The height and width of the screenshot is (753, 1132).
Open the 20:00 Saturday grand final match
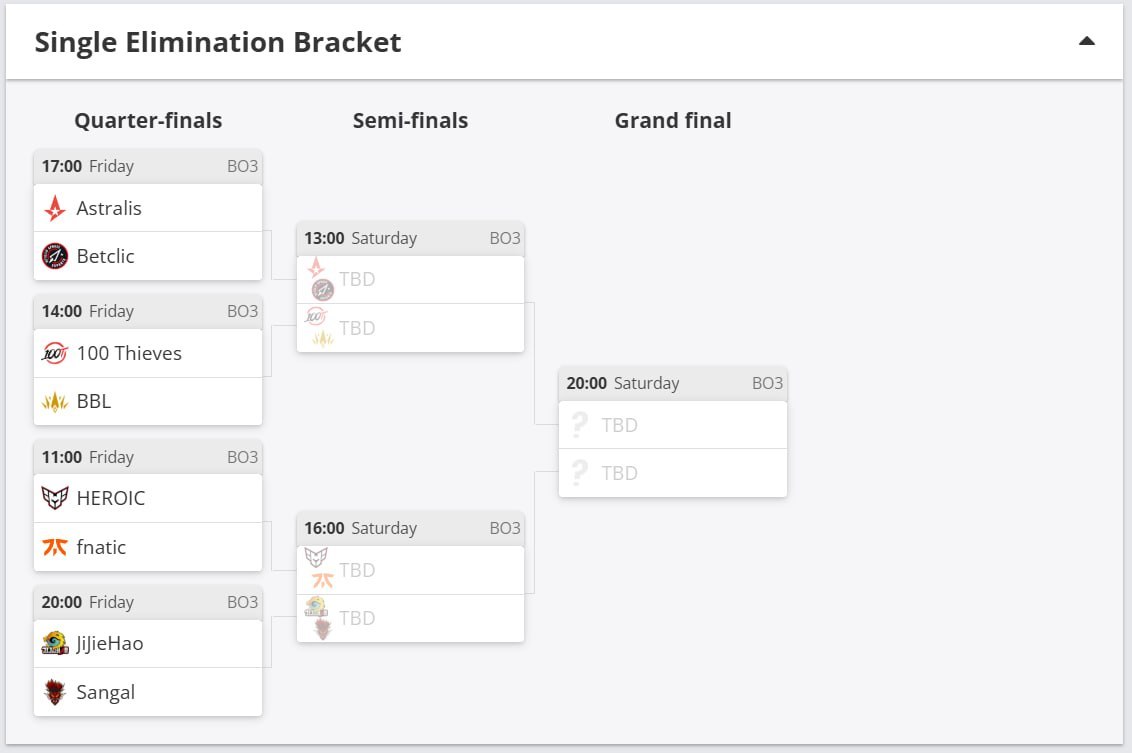coord(673,432)
